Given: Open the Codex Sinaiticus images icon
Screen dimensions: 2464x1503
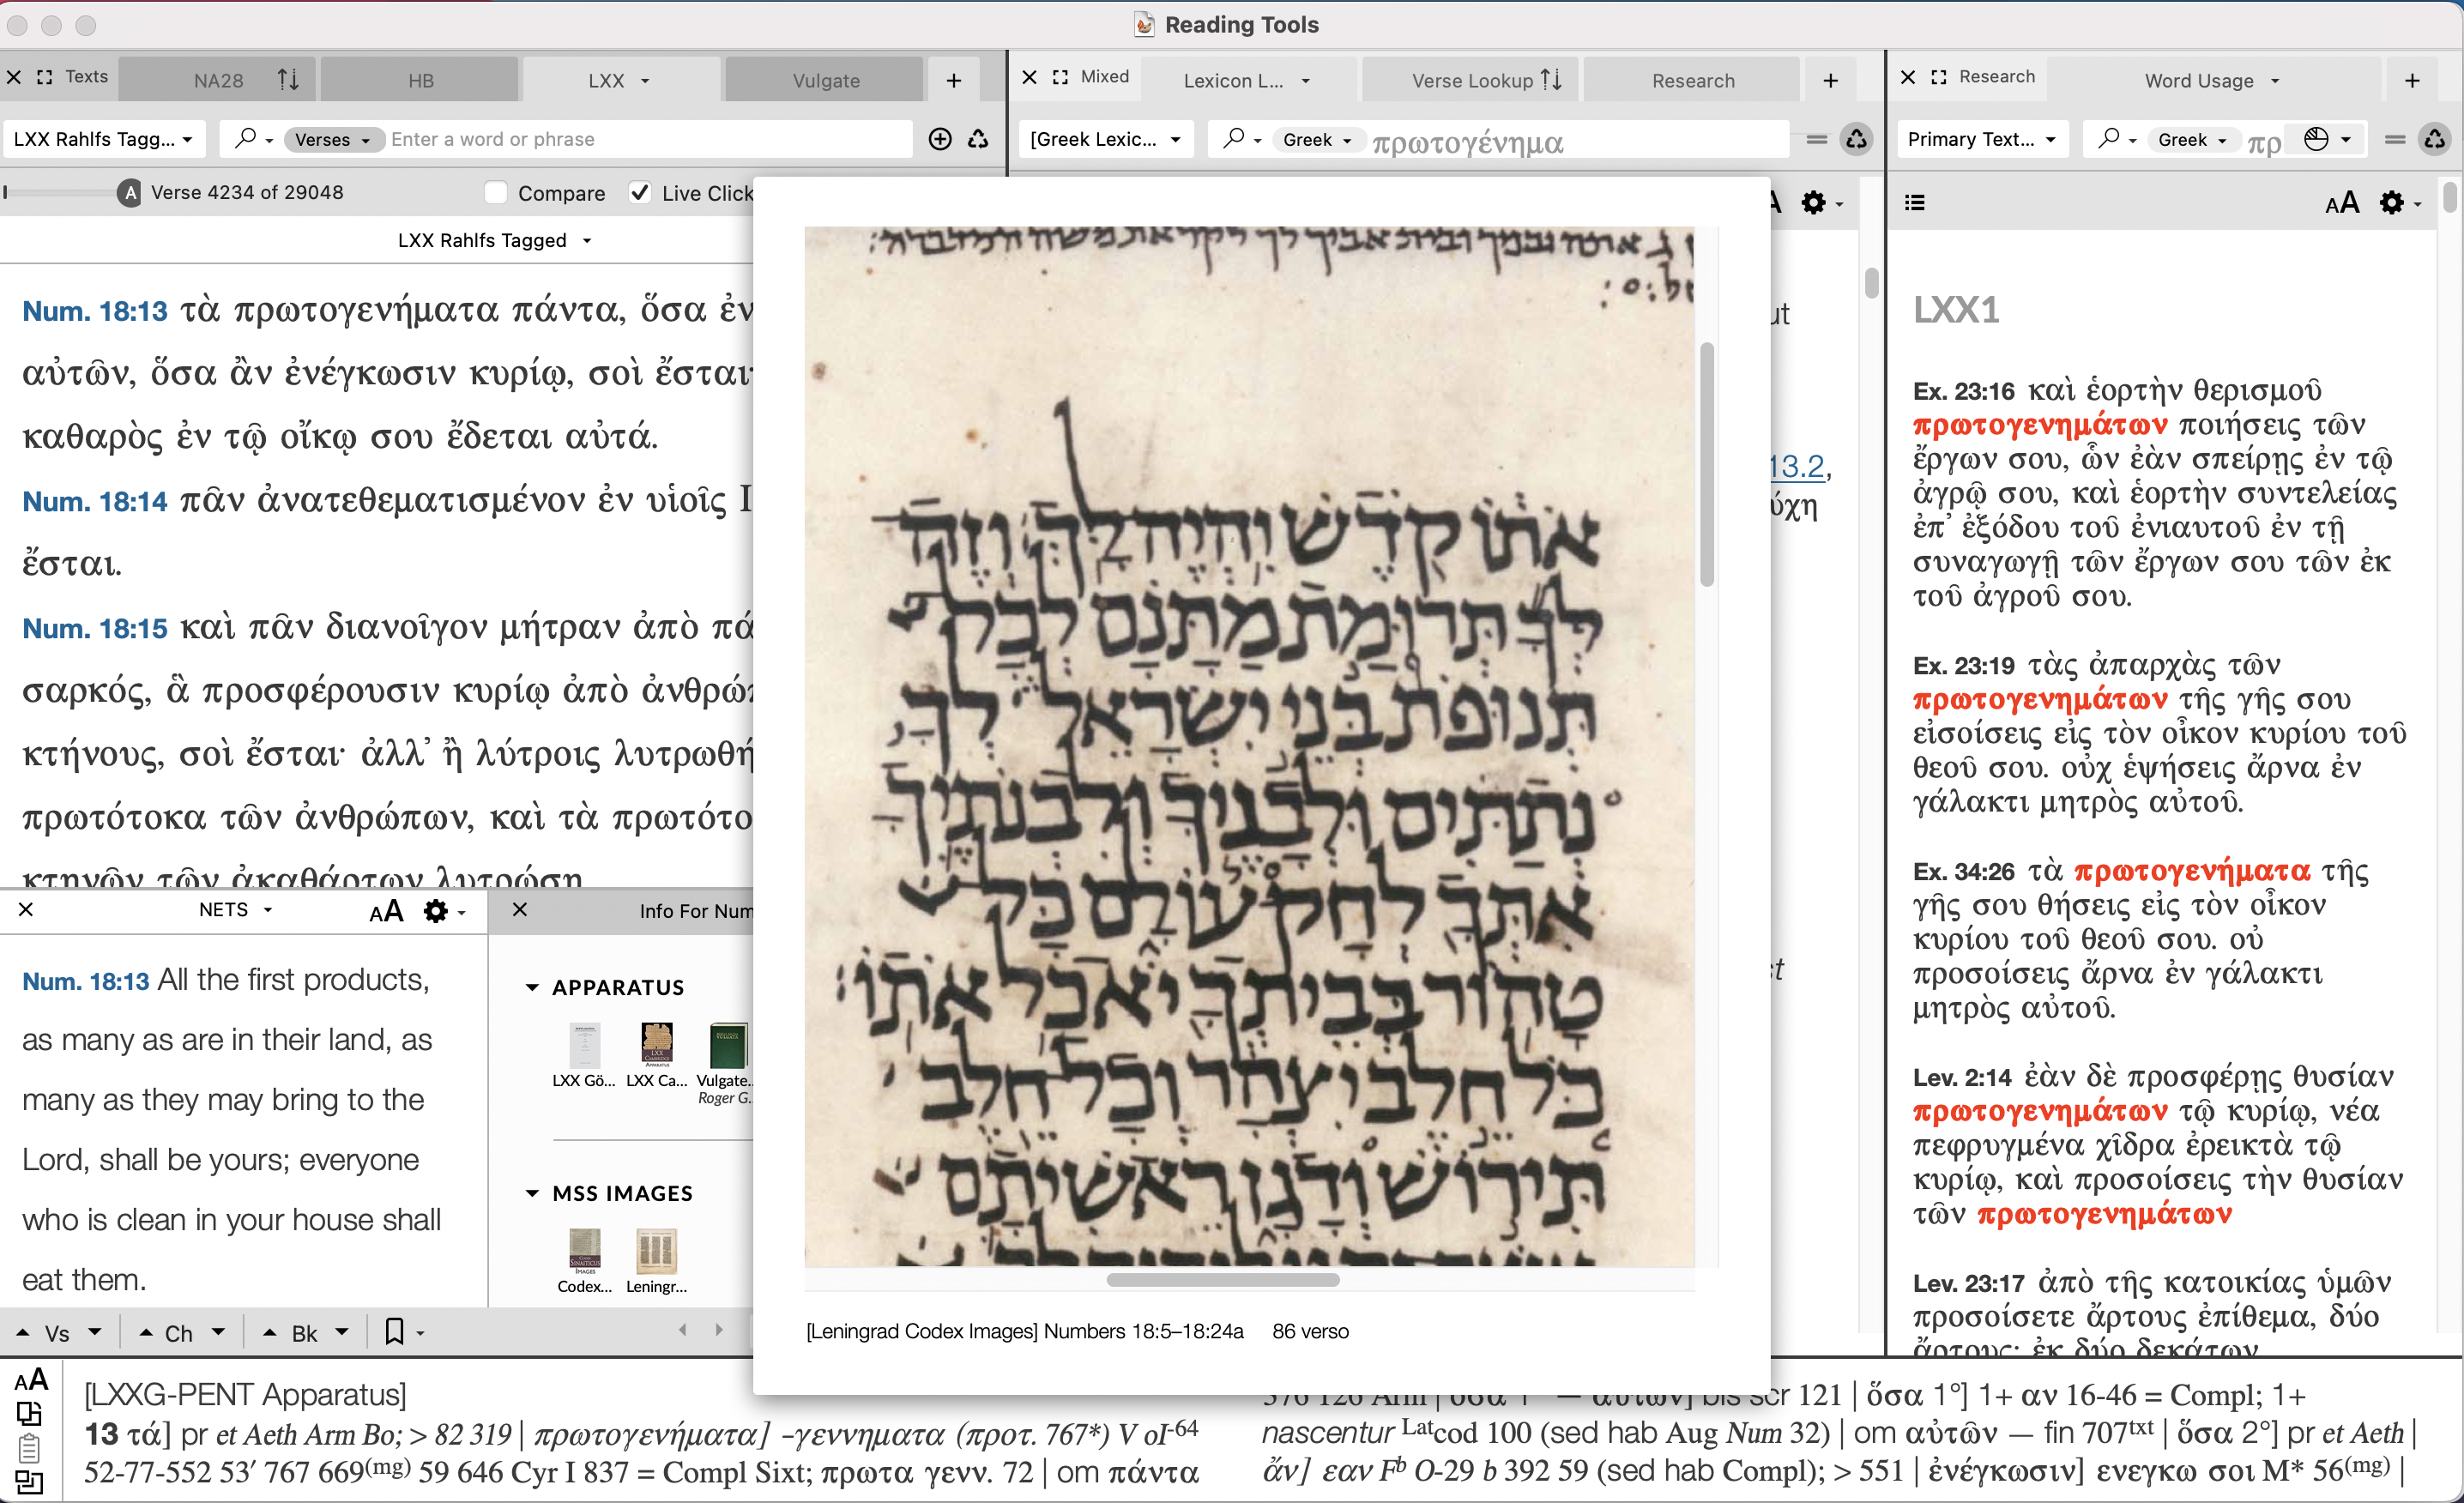Looking at the screenshot, I should 584,1252.
